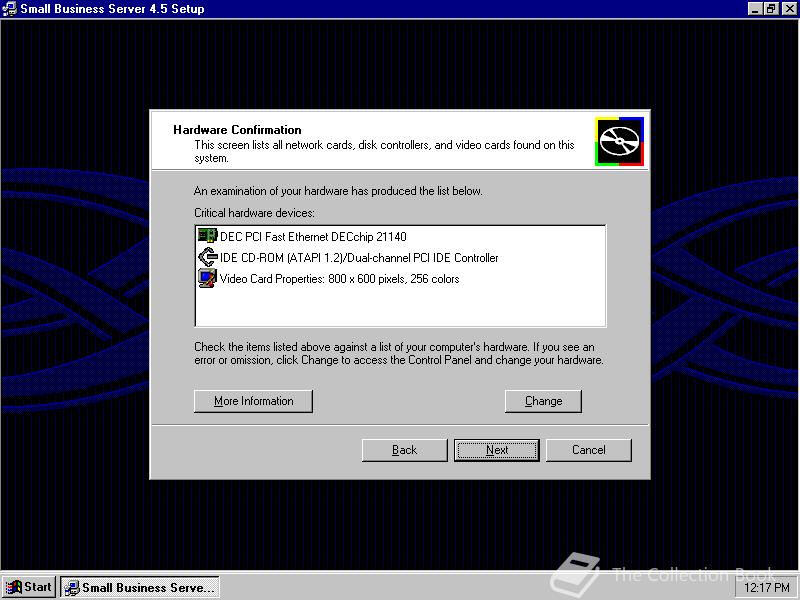
Task: Select the Video Card Properties 800 x 600 row
Action: pos(339,279)
